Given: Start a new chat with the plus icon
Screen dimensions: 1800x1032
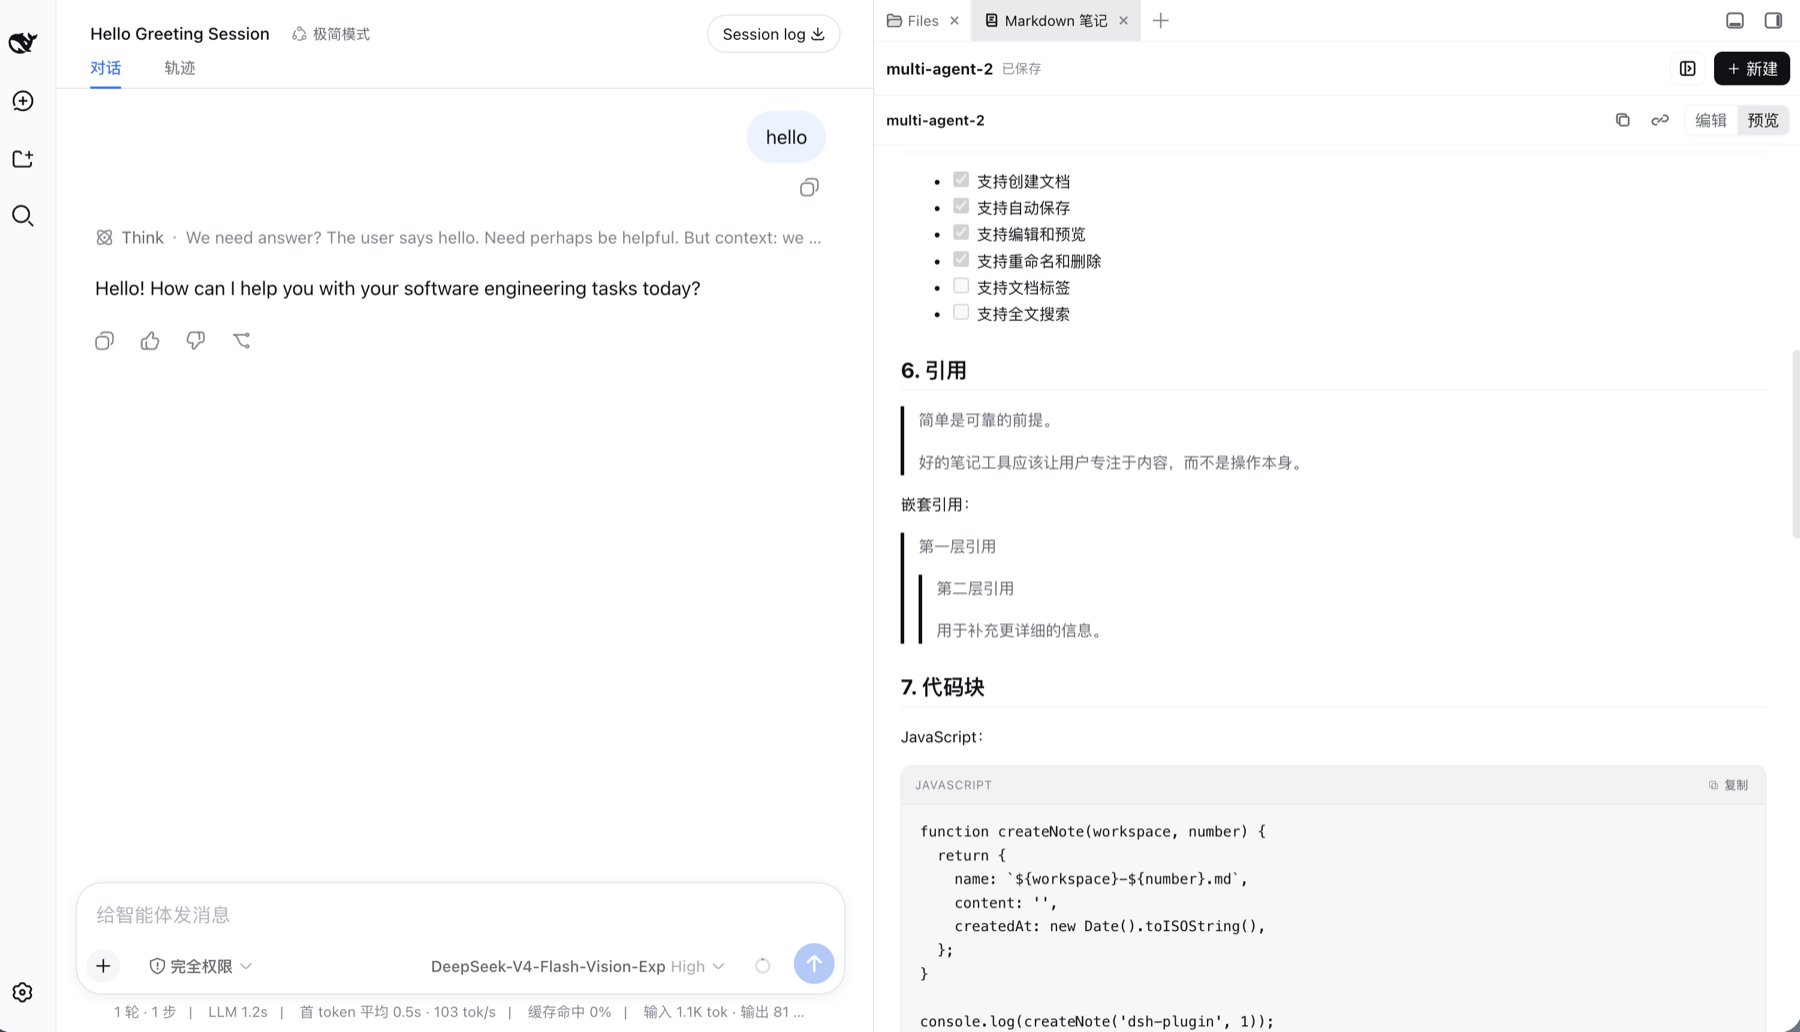Looking at the screenshot, I should (22, 101).
